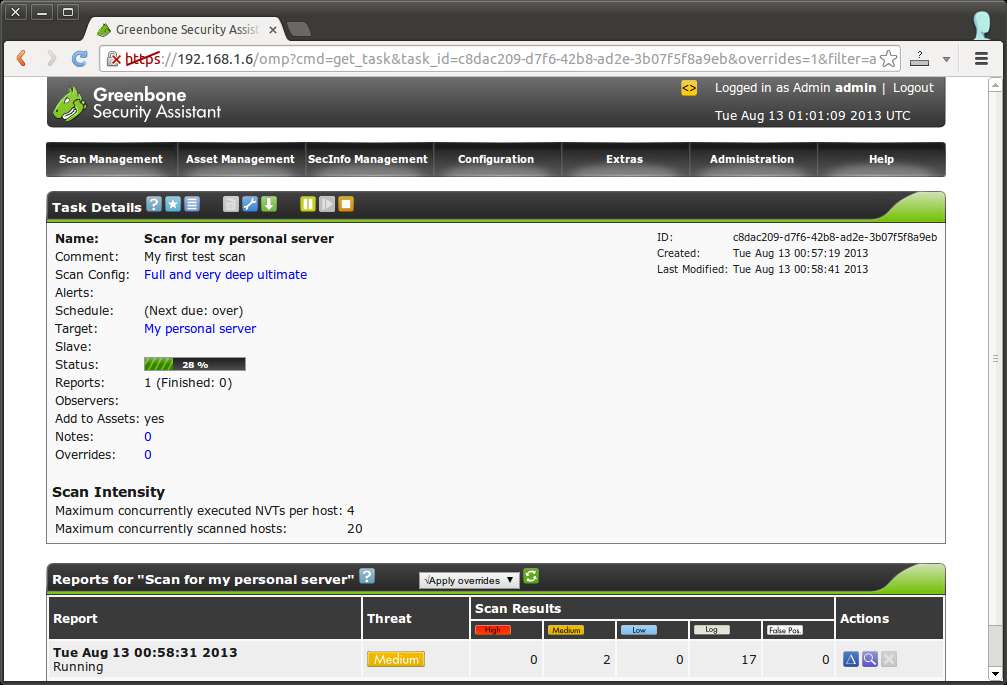Click the star New Task icon

pos(173,204)
